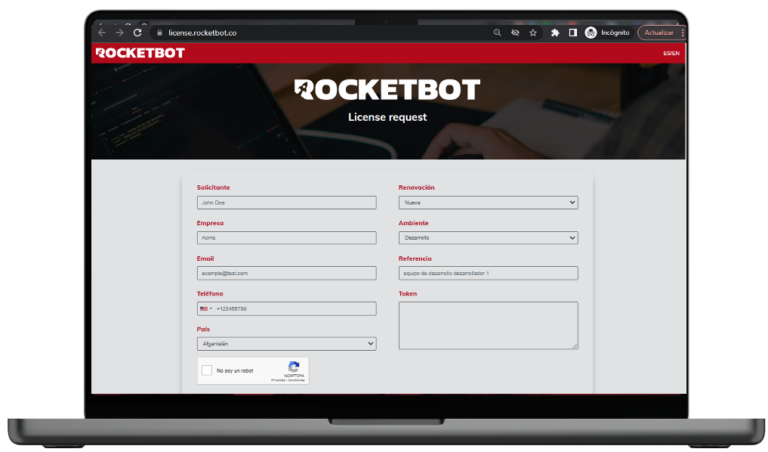Open the Ambiente dropdown
The width and height of the screenshot is (768, 452).
point(488,238)
